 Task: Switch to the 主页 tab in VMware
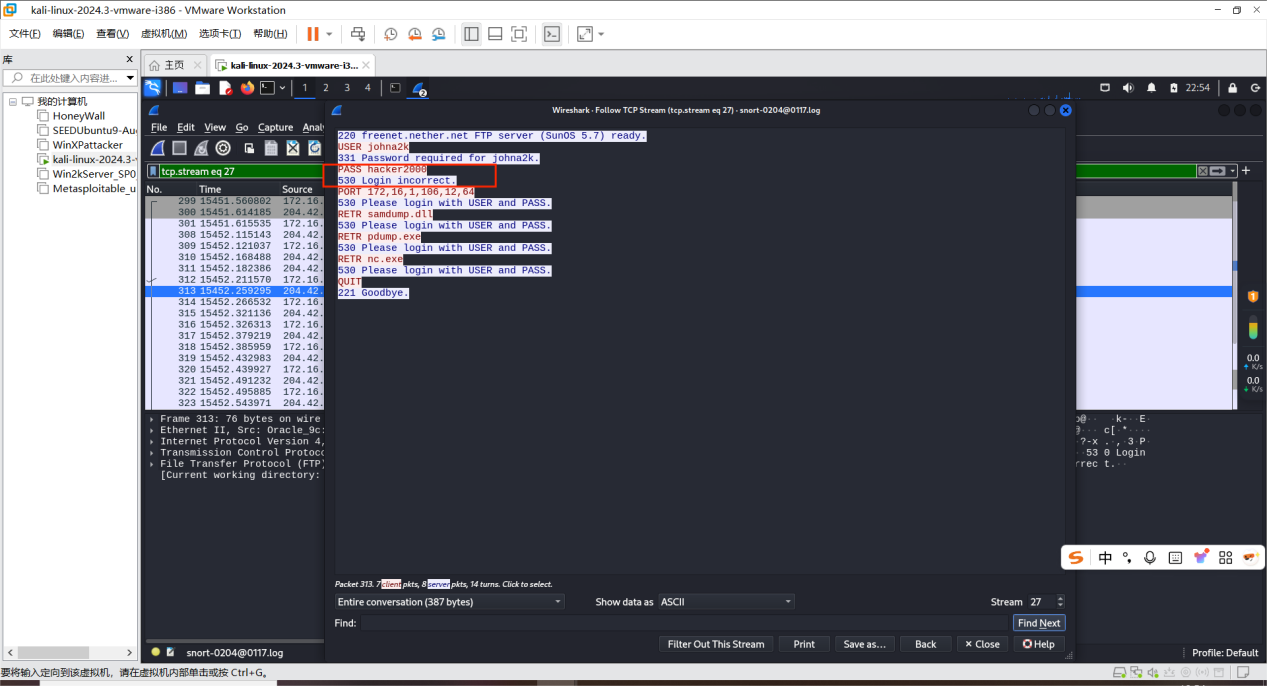coord(174,65)
